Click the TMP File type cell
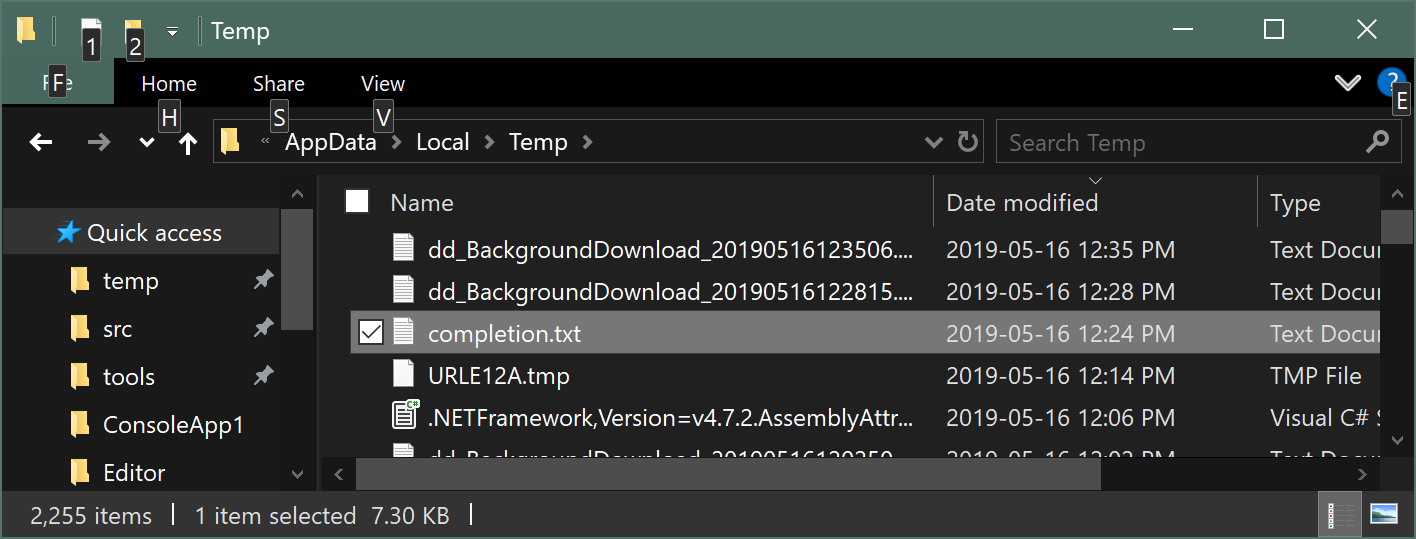The height and width of the screenshot is (539, 1416). [1315, 376]
